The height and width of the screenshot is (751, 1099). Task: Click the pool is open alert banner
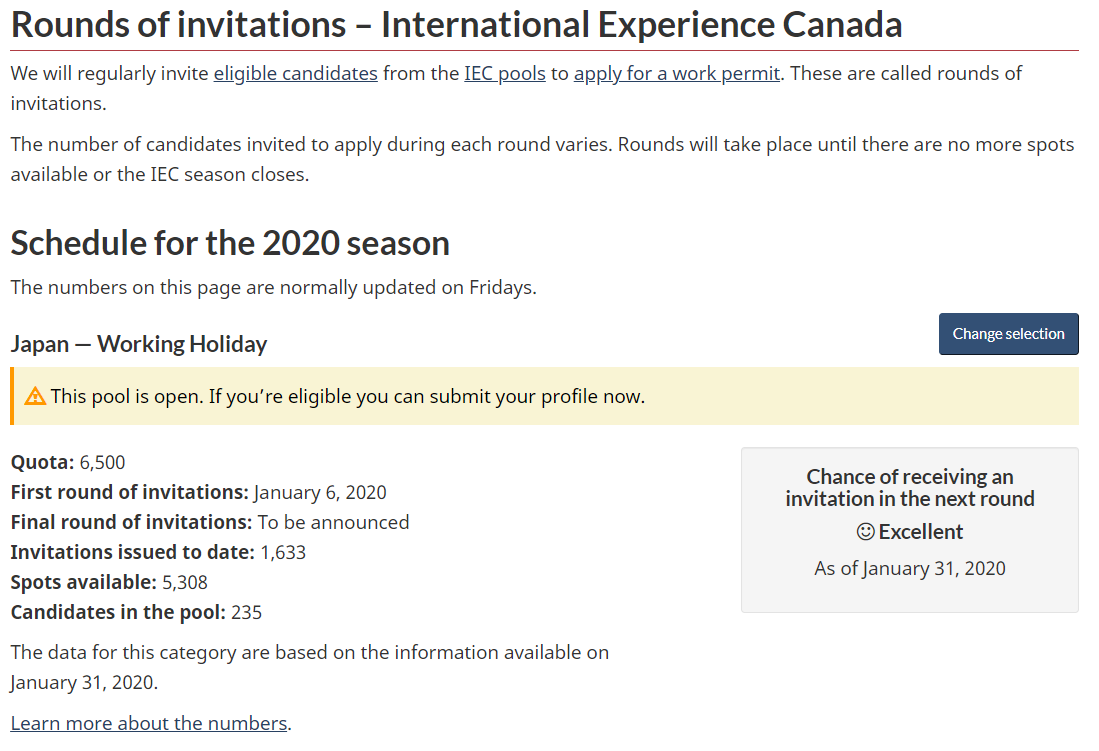tap(545, 396)
